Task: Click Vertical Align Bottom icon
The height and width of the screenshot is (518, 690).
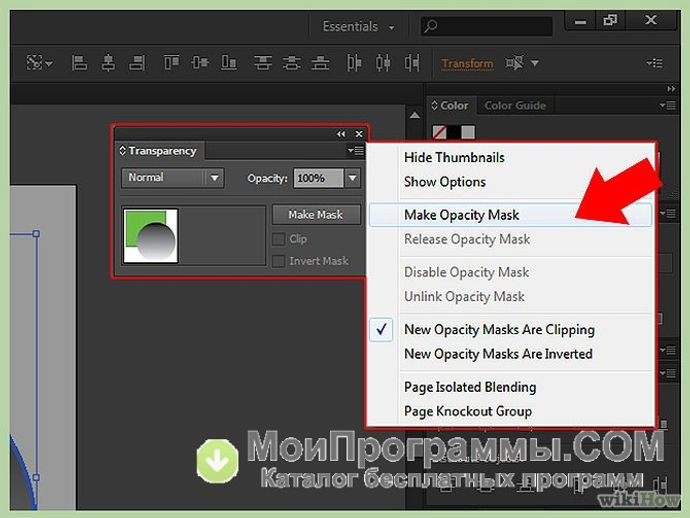Action: pyautogui.click(x=229, y=63)
